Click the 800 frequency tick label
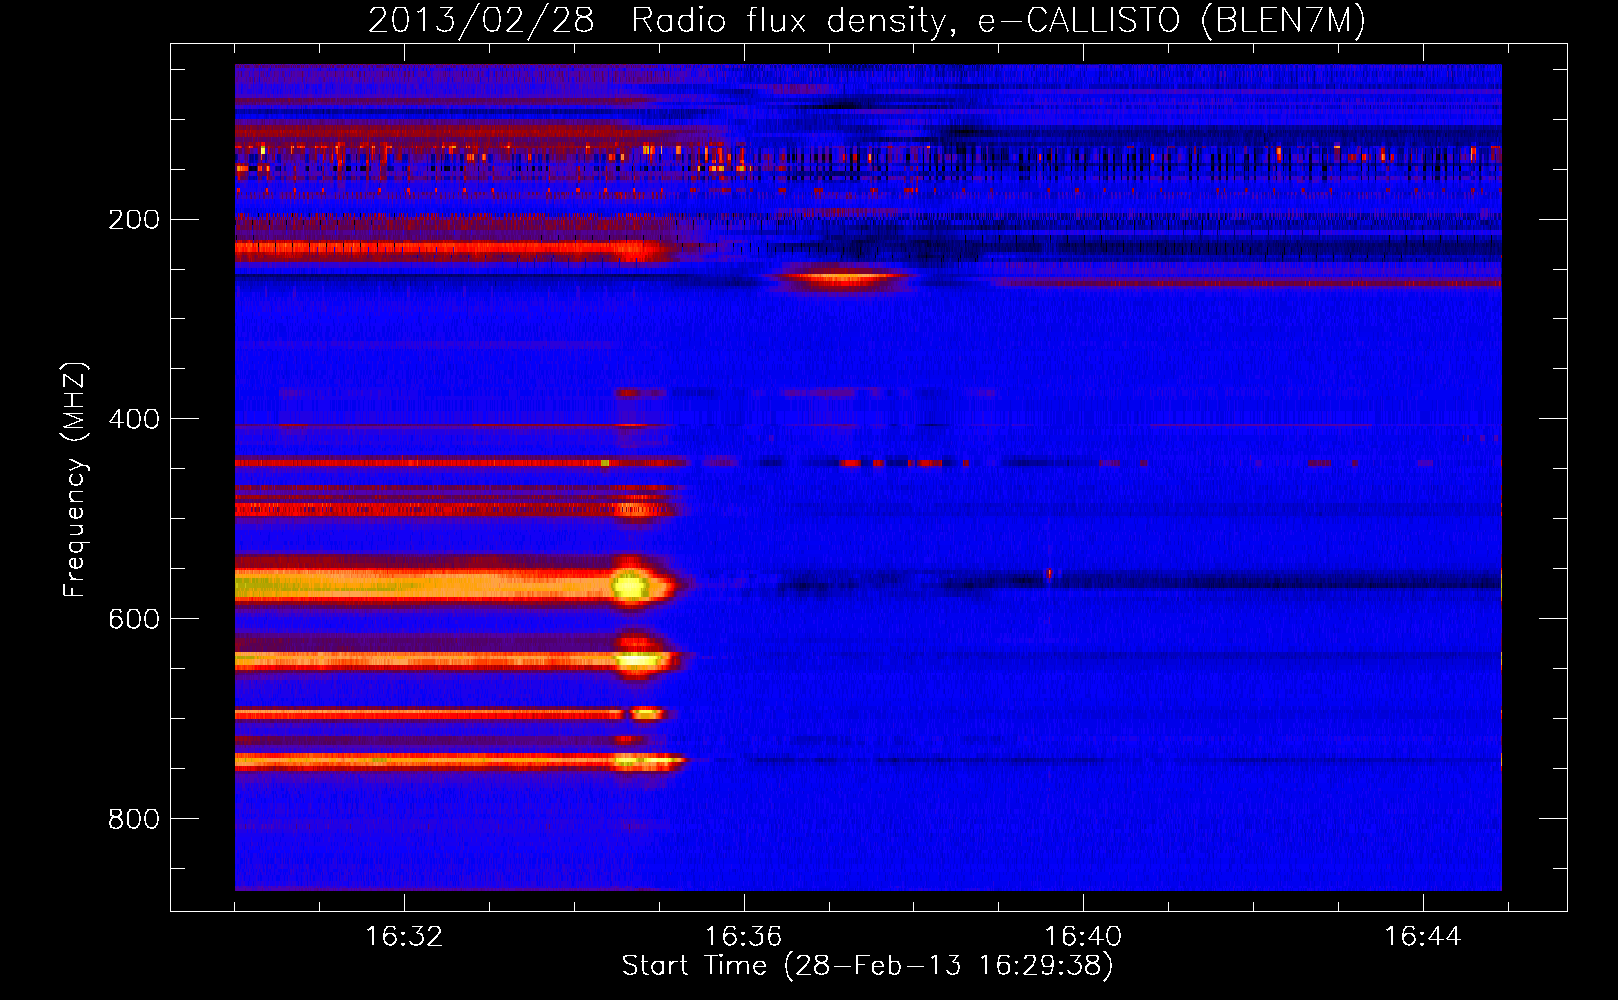 pos(134,819)
